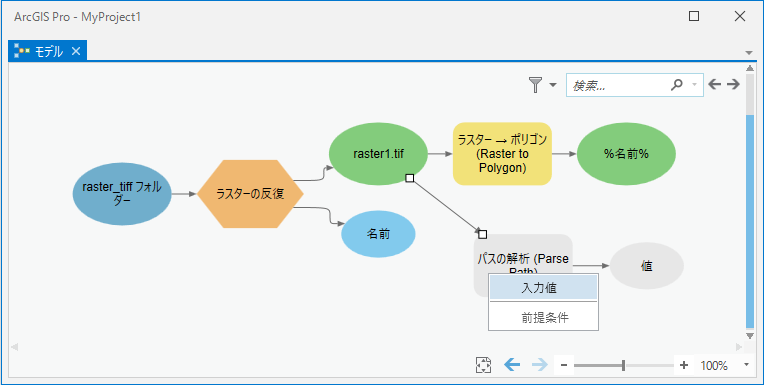
Task: Select the raster1.tif output ellipse
Action: (379, 154)
